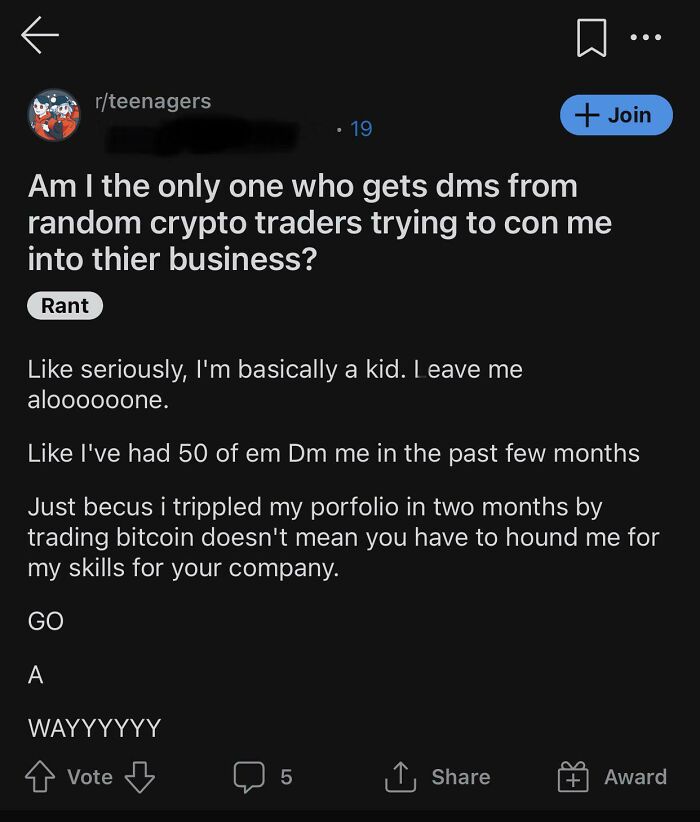
Task: Open the r/teenagers subreddit link
Action: point(150,100)
